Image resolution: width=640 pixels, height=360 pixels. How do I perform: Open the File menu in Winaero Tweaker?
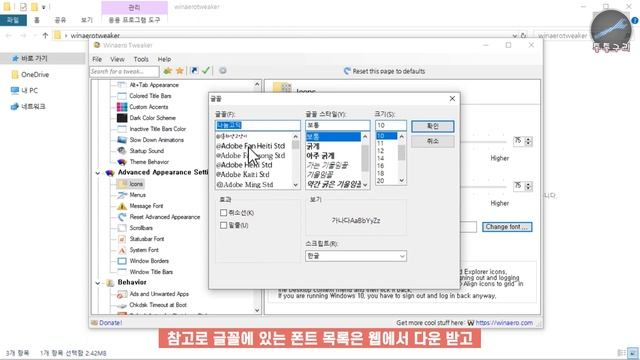click(97, 59)
